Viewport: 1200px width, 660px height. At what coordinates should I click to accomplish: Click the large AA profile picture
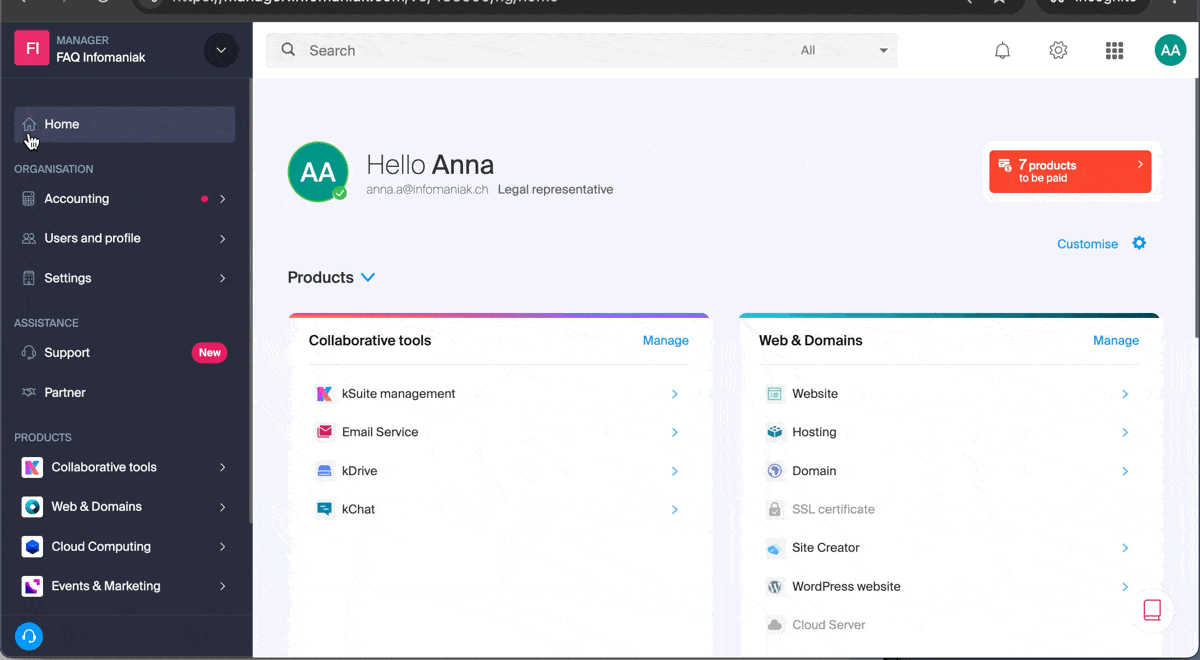(318, 172)
